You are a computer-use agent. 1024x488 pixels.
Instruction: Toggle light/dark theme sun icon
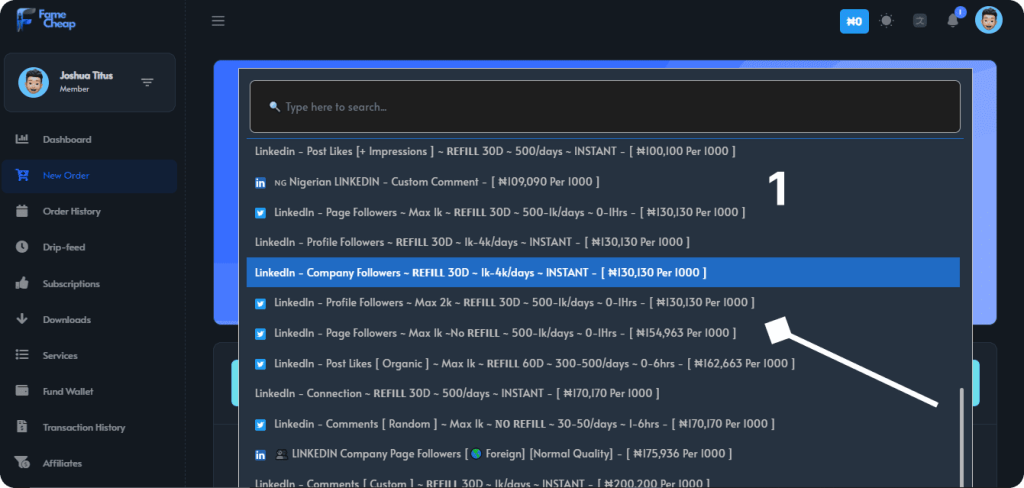(x=886, y=21)
